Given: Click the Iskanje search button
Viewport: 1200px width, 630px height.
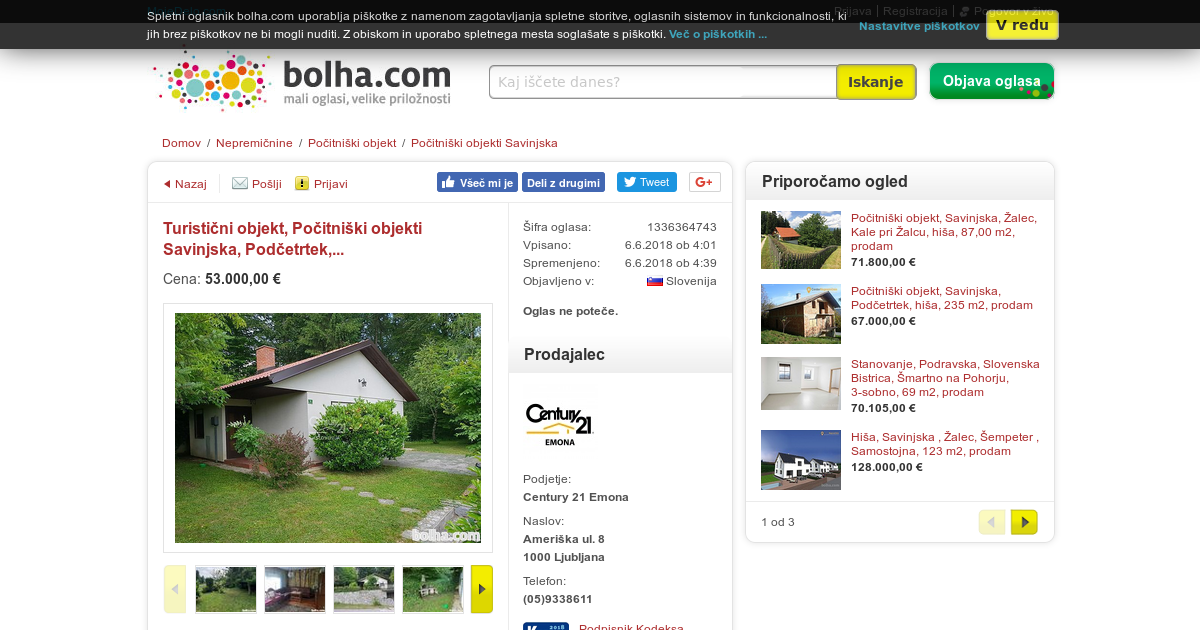Looking at the screenshot, I should 876,82.
